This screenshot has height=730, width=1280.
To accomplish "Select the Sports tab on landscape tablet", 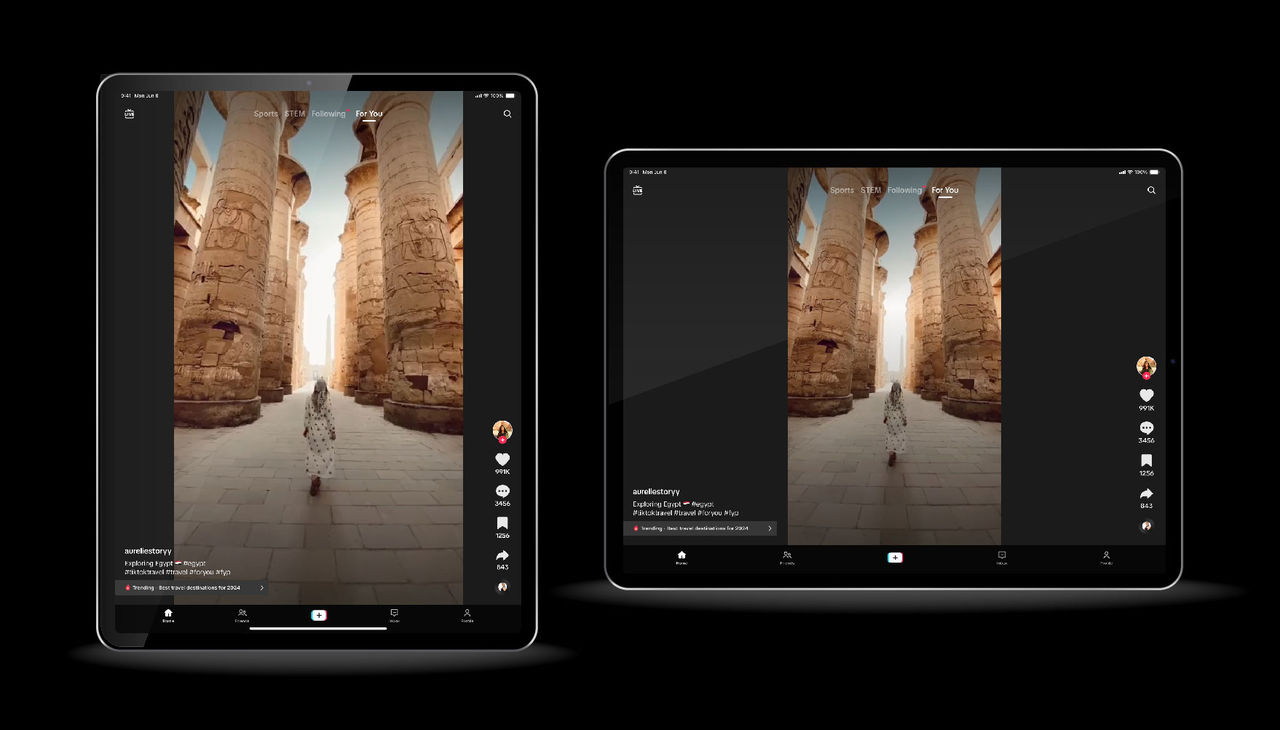I will click(x=842, y=190).
